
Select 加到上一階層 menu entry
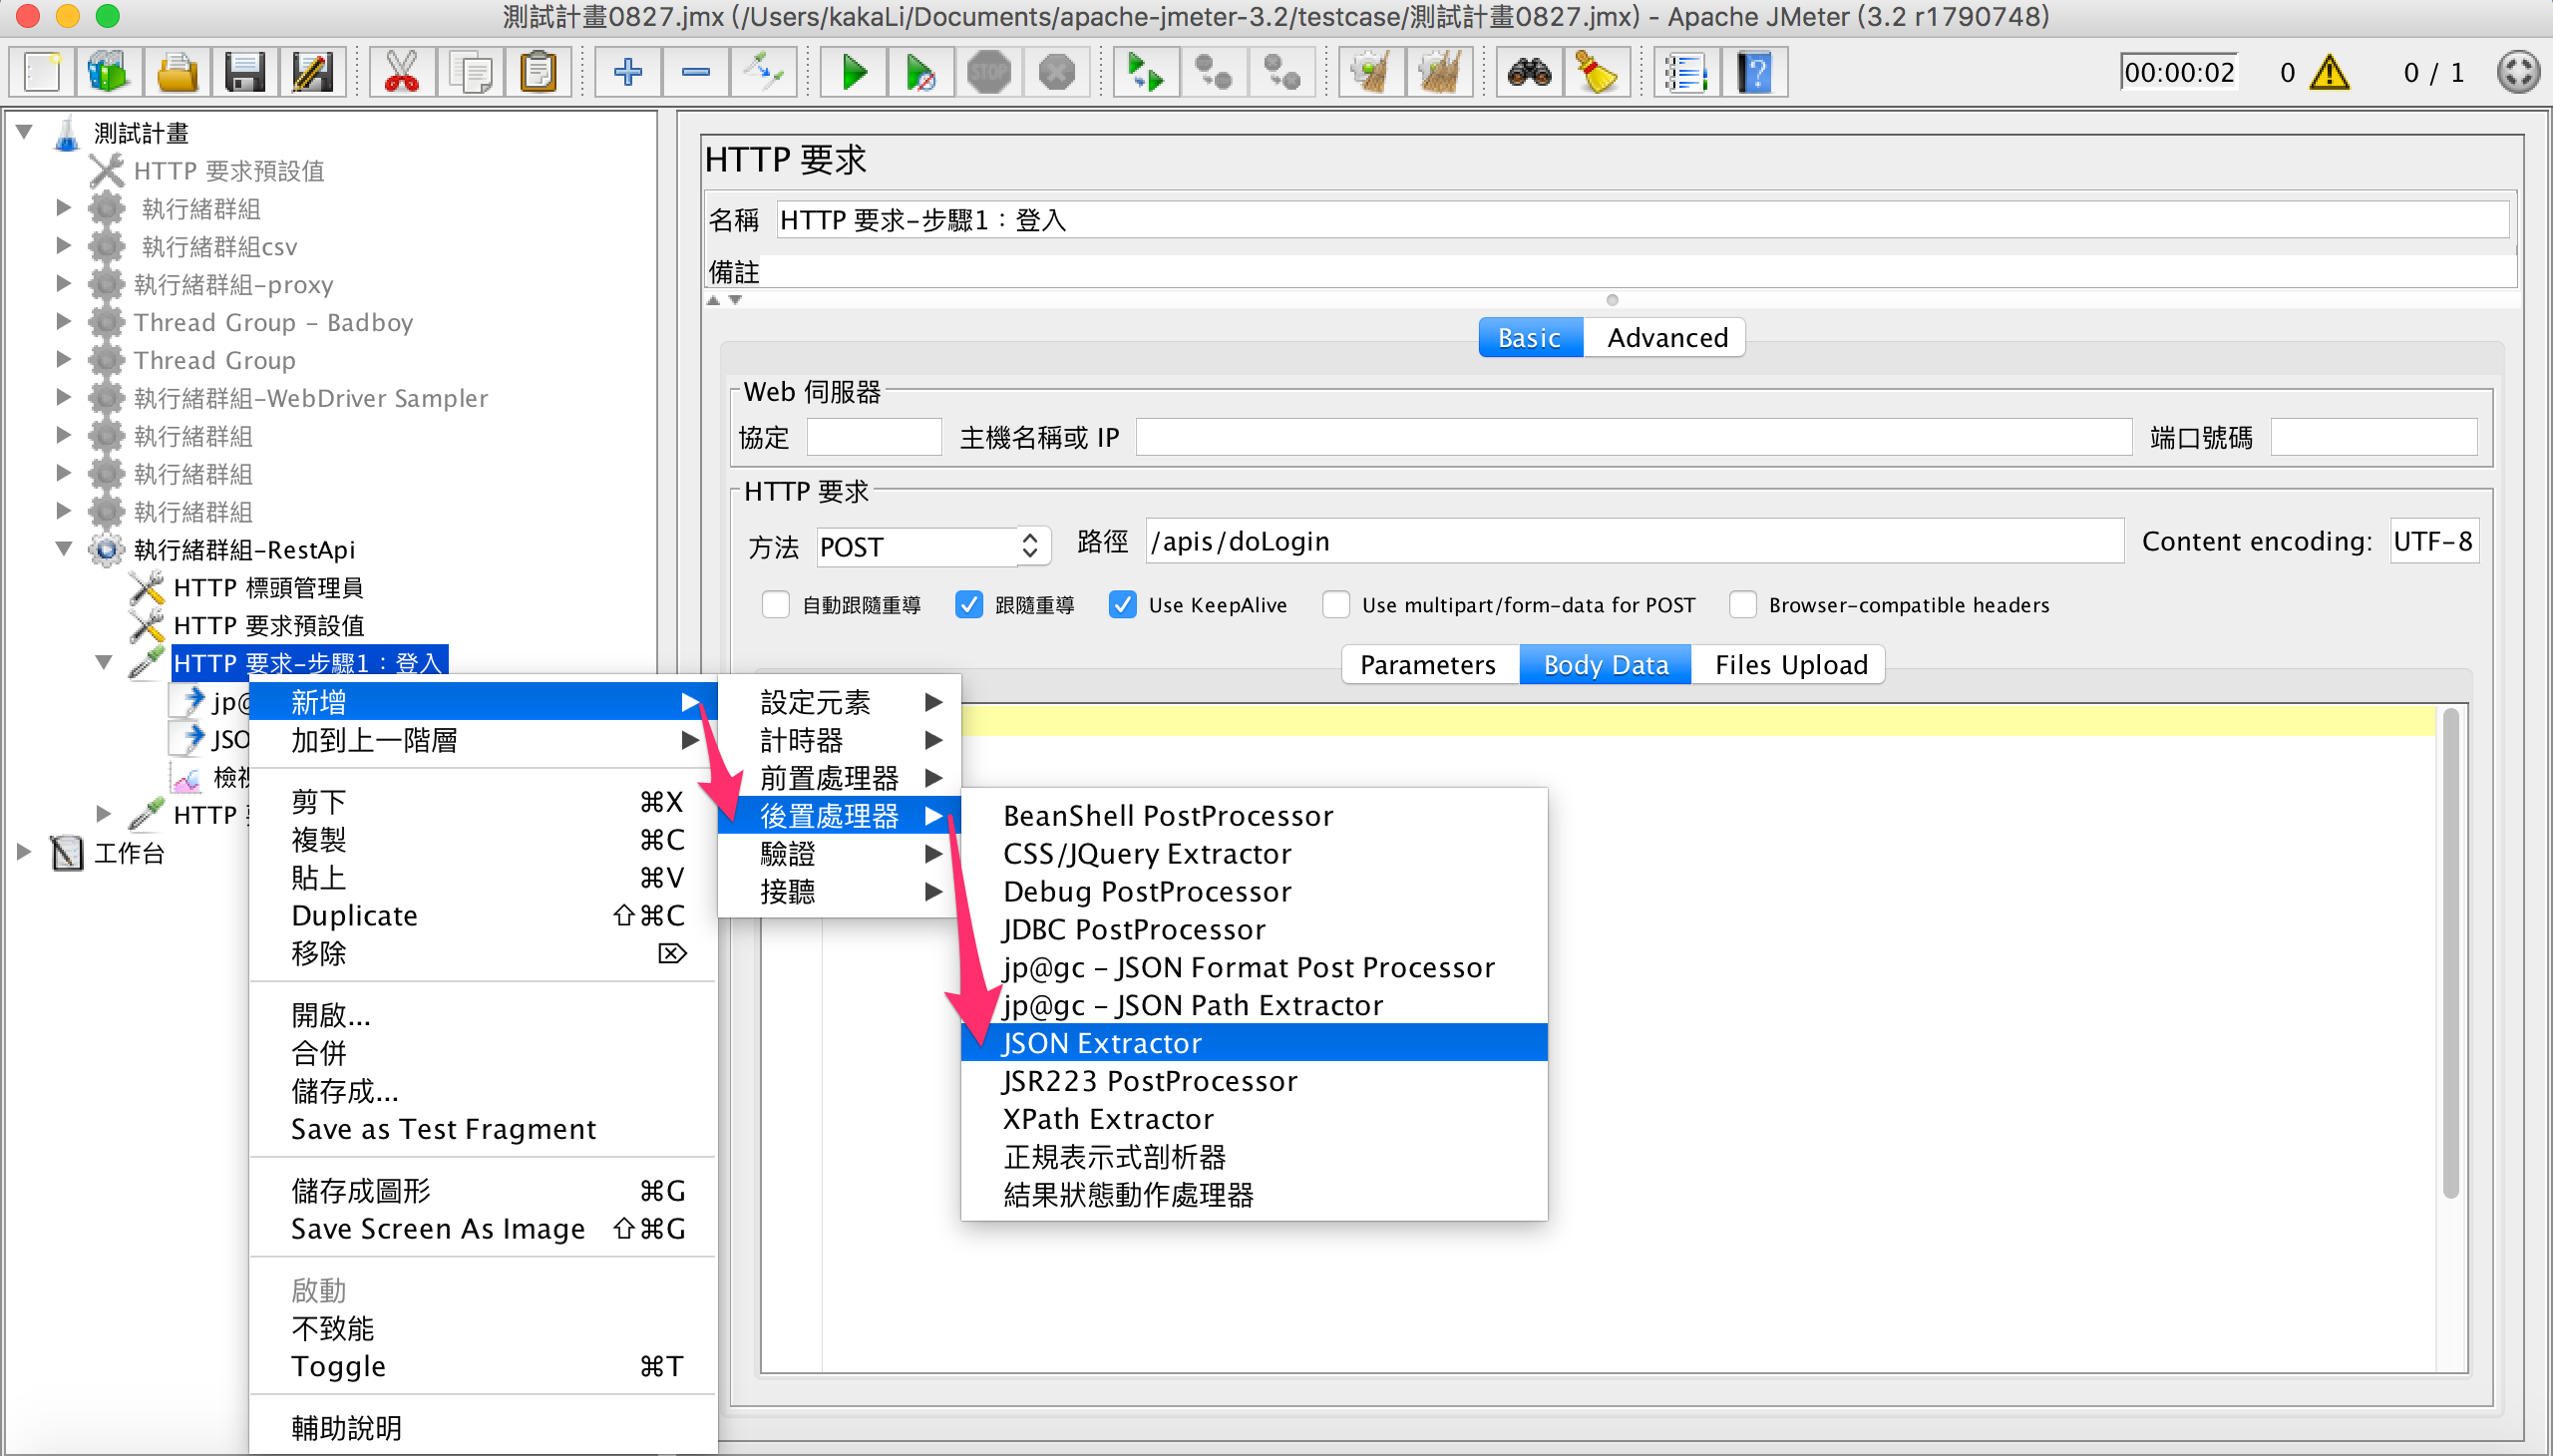[483, 740]
